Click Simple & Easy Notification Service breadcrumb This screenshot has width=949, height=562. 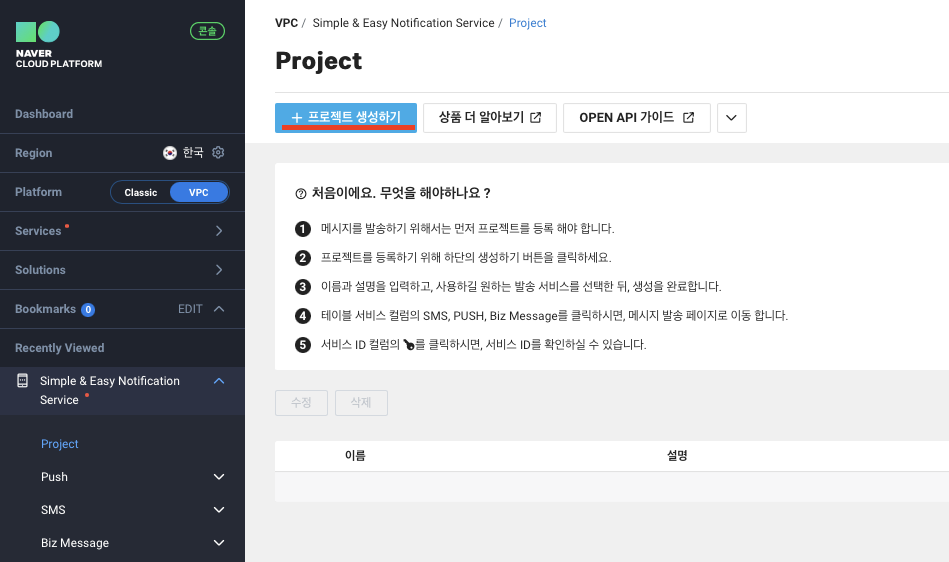click(403, 23)
